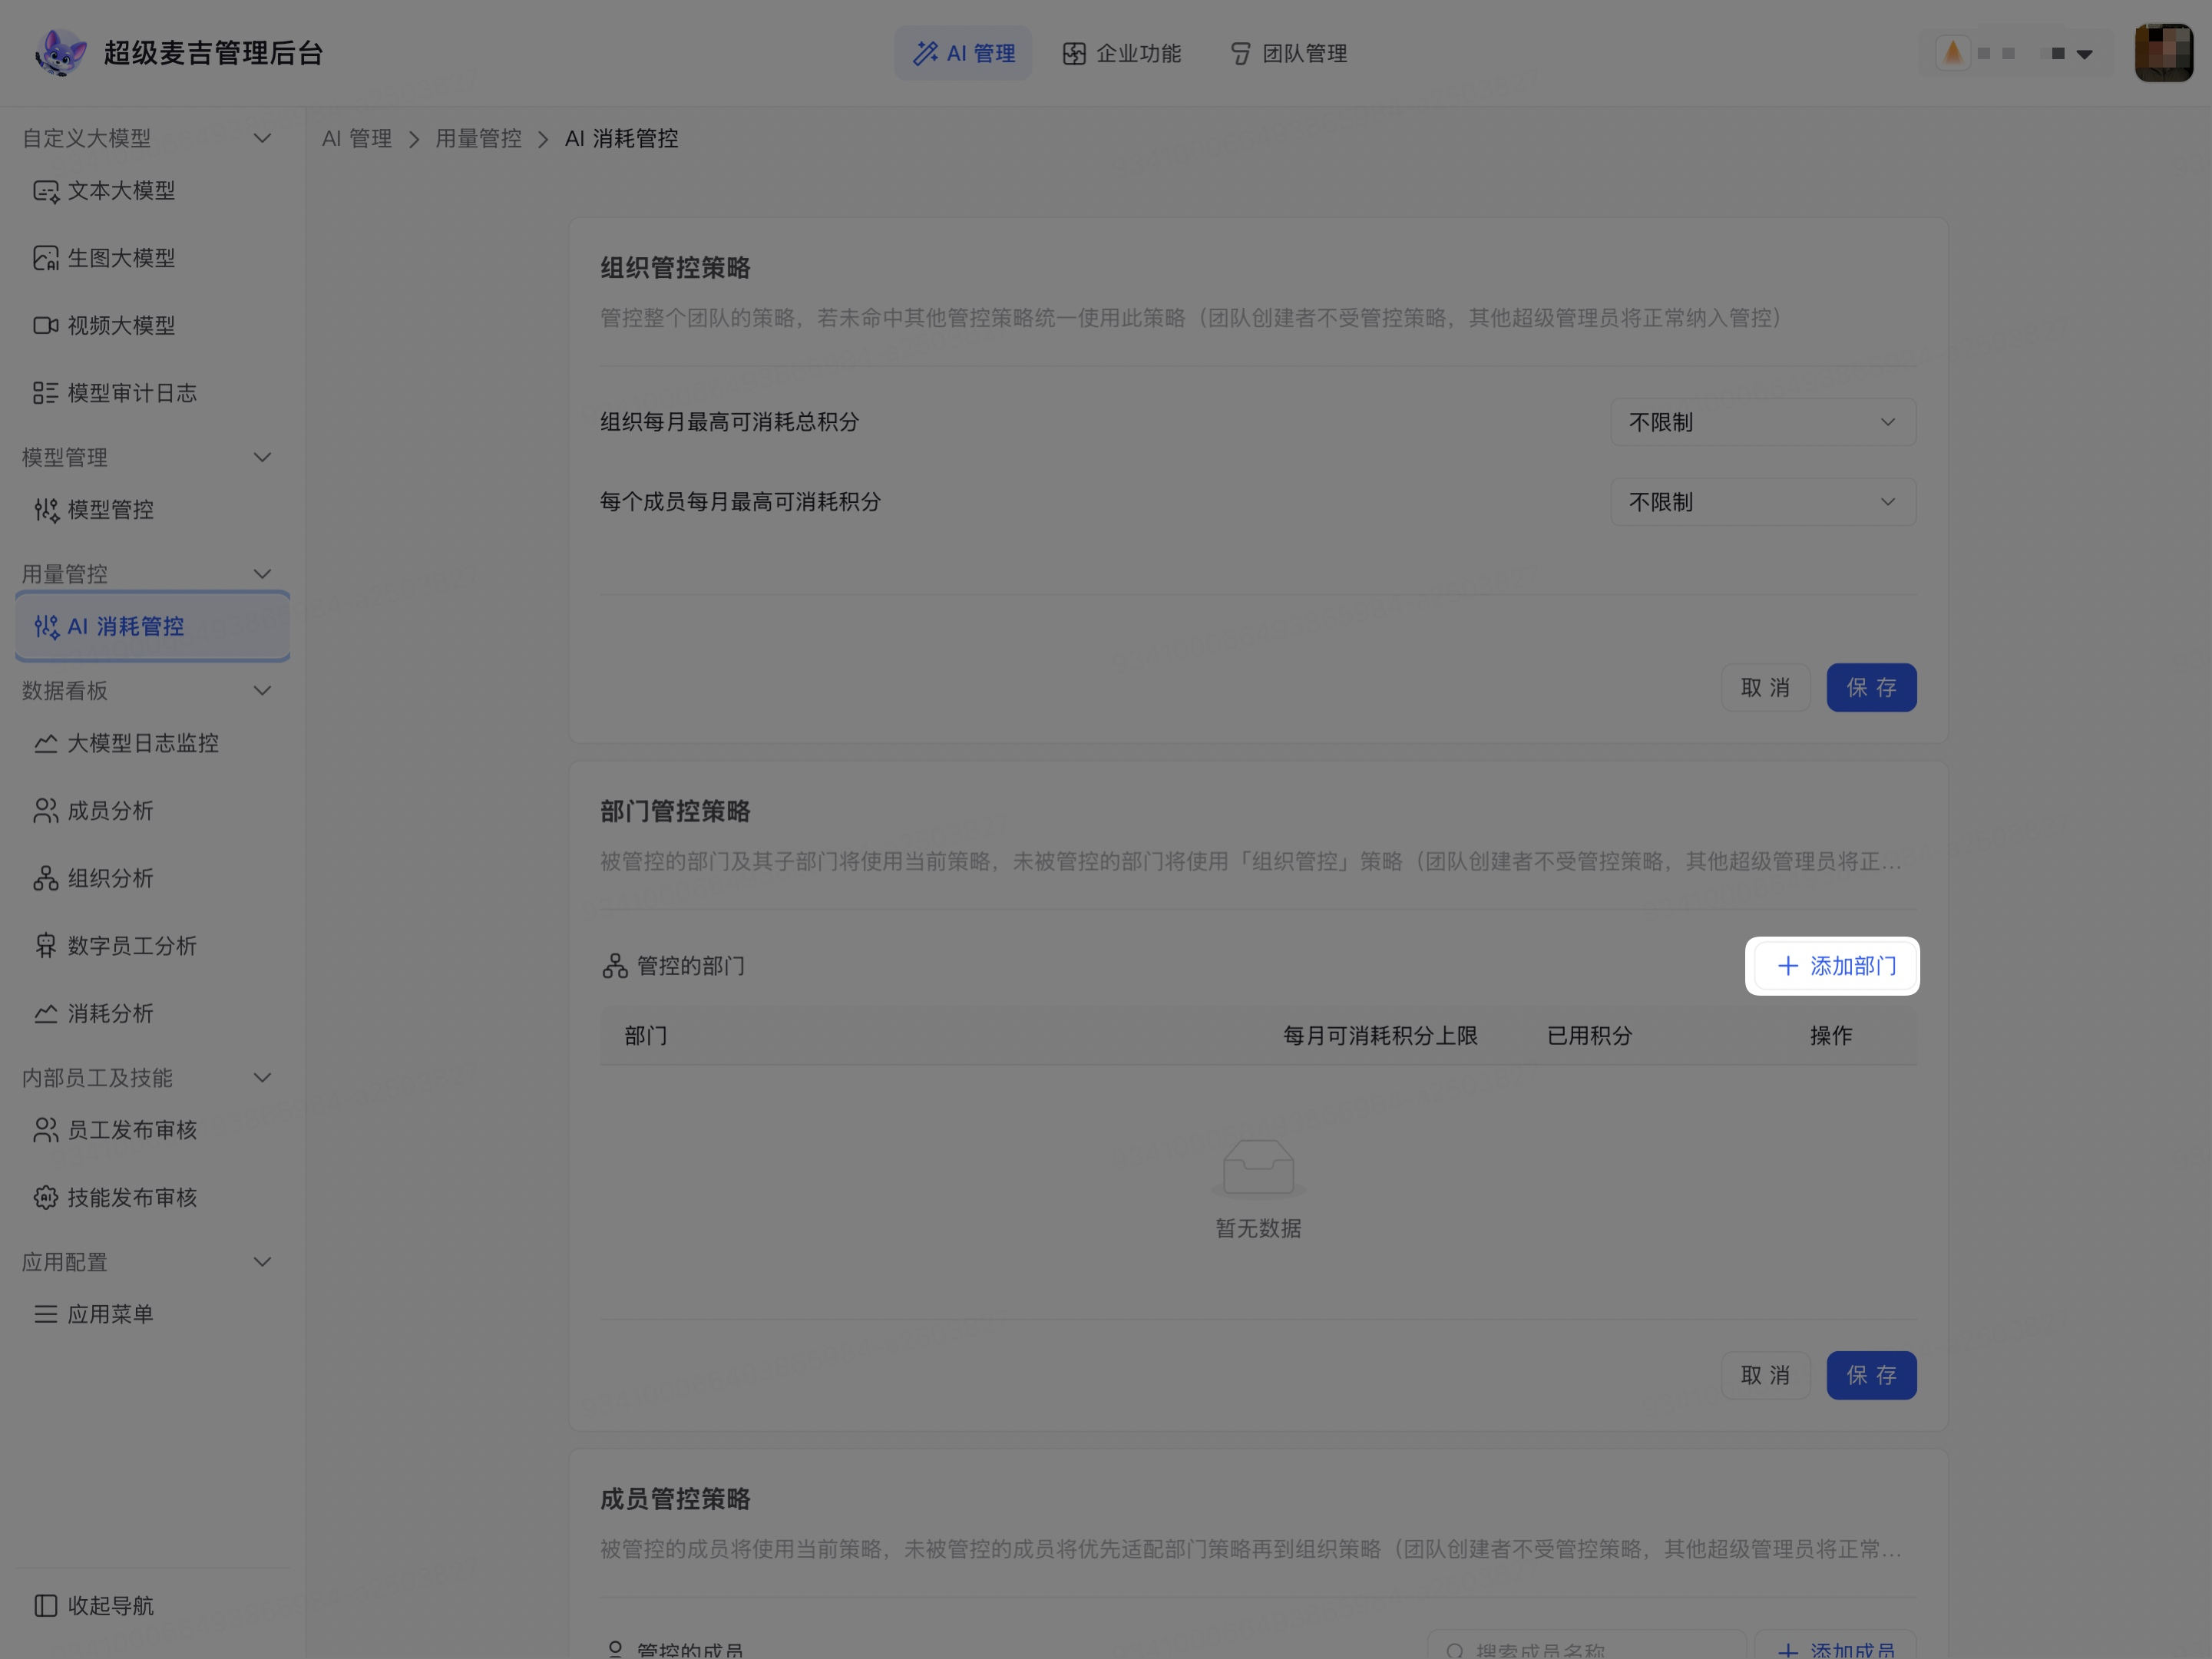Click the fox logo in the header
Screen dimensions: 2212x1659
[x=60, y=53]
